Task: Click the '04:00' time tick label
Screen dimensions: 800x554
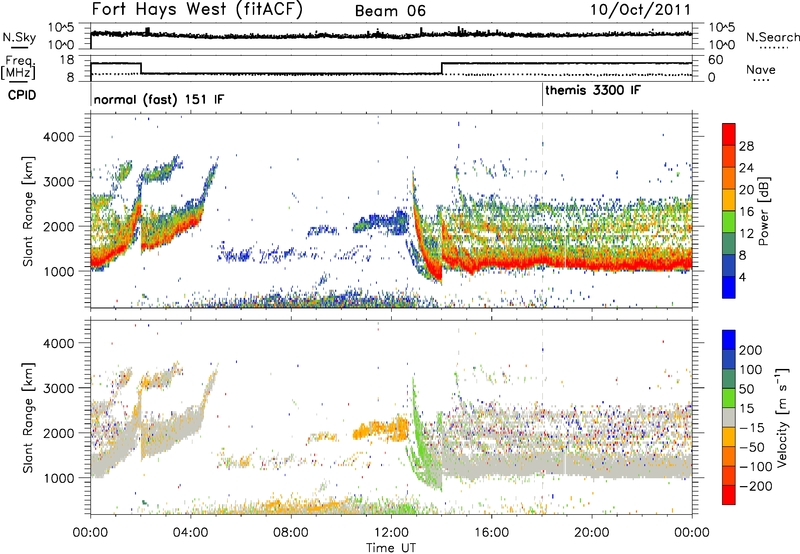Action: (x=191, y=533)
